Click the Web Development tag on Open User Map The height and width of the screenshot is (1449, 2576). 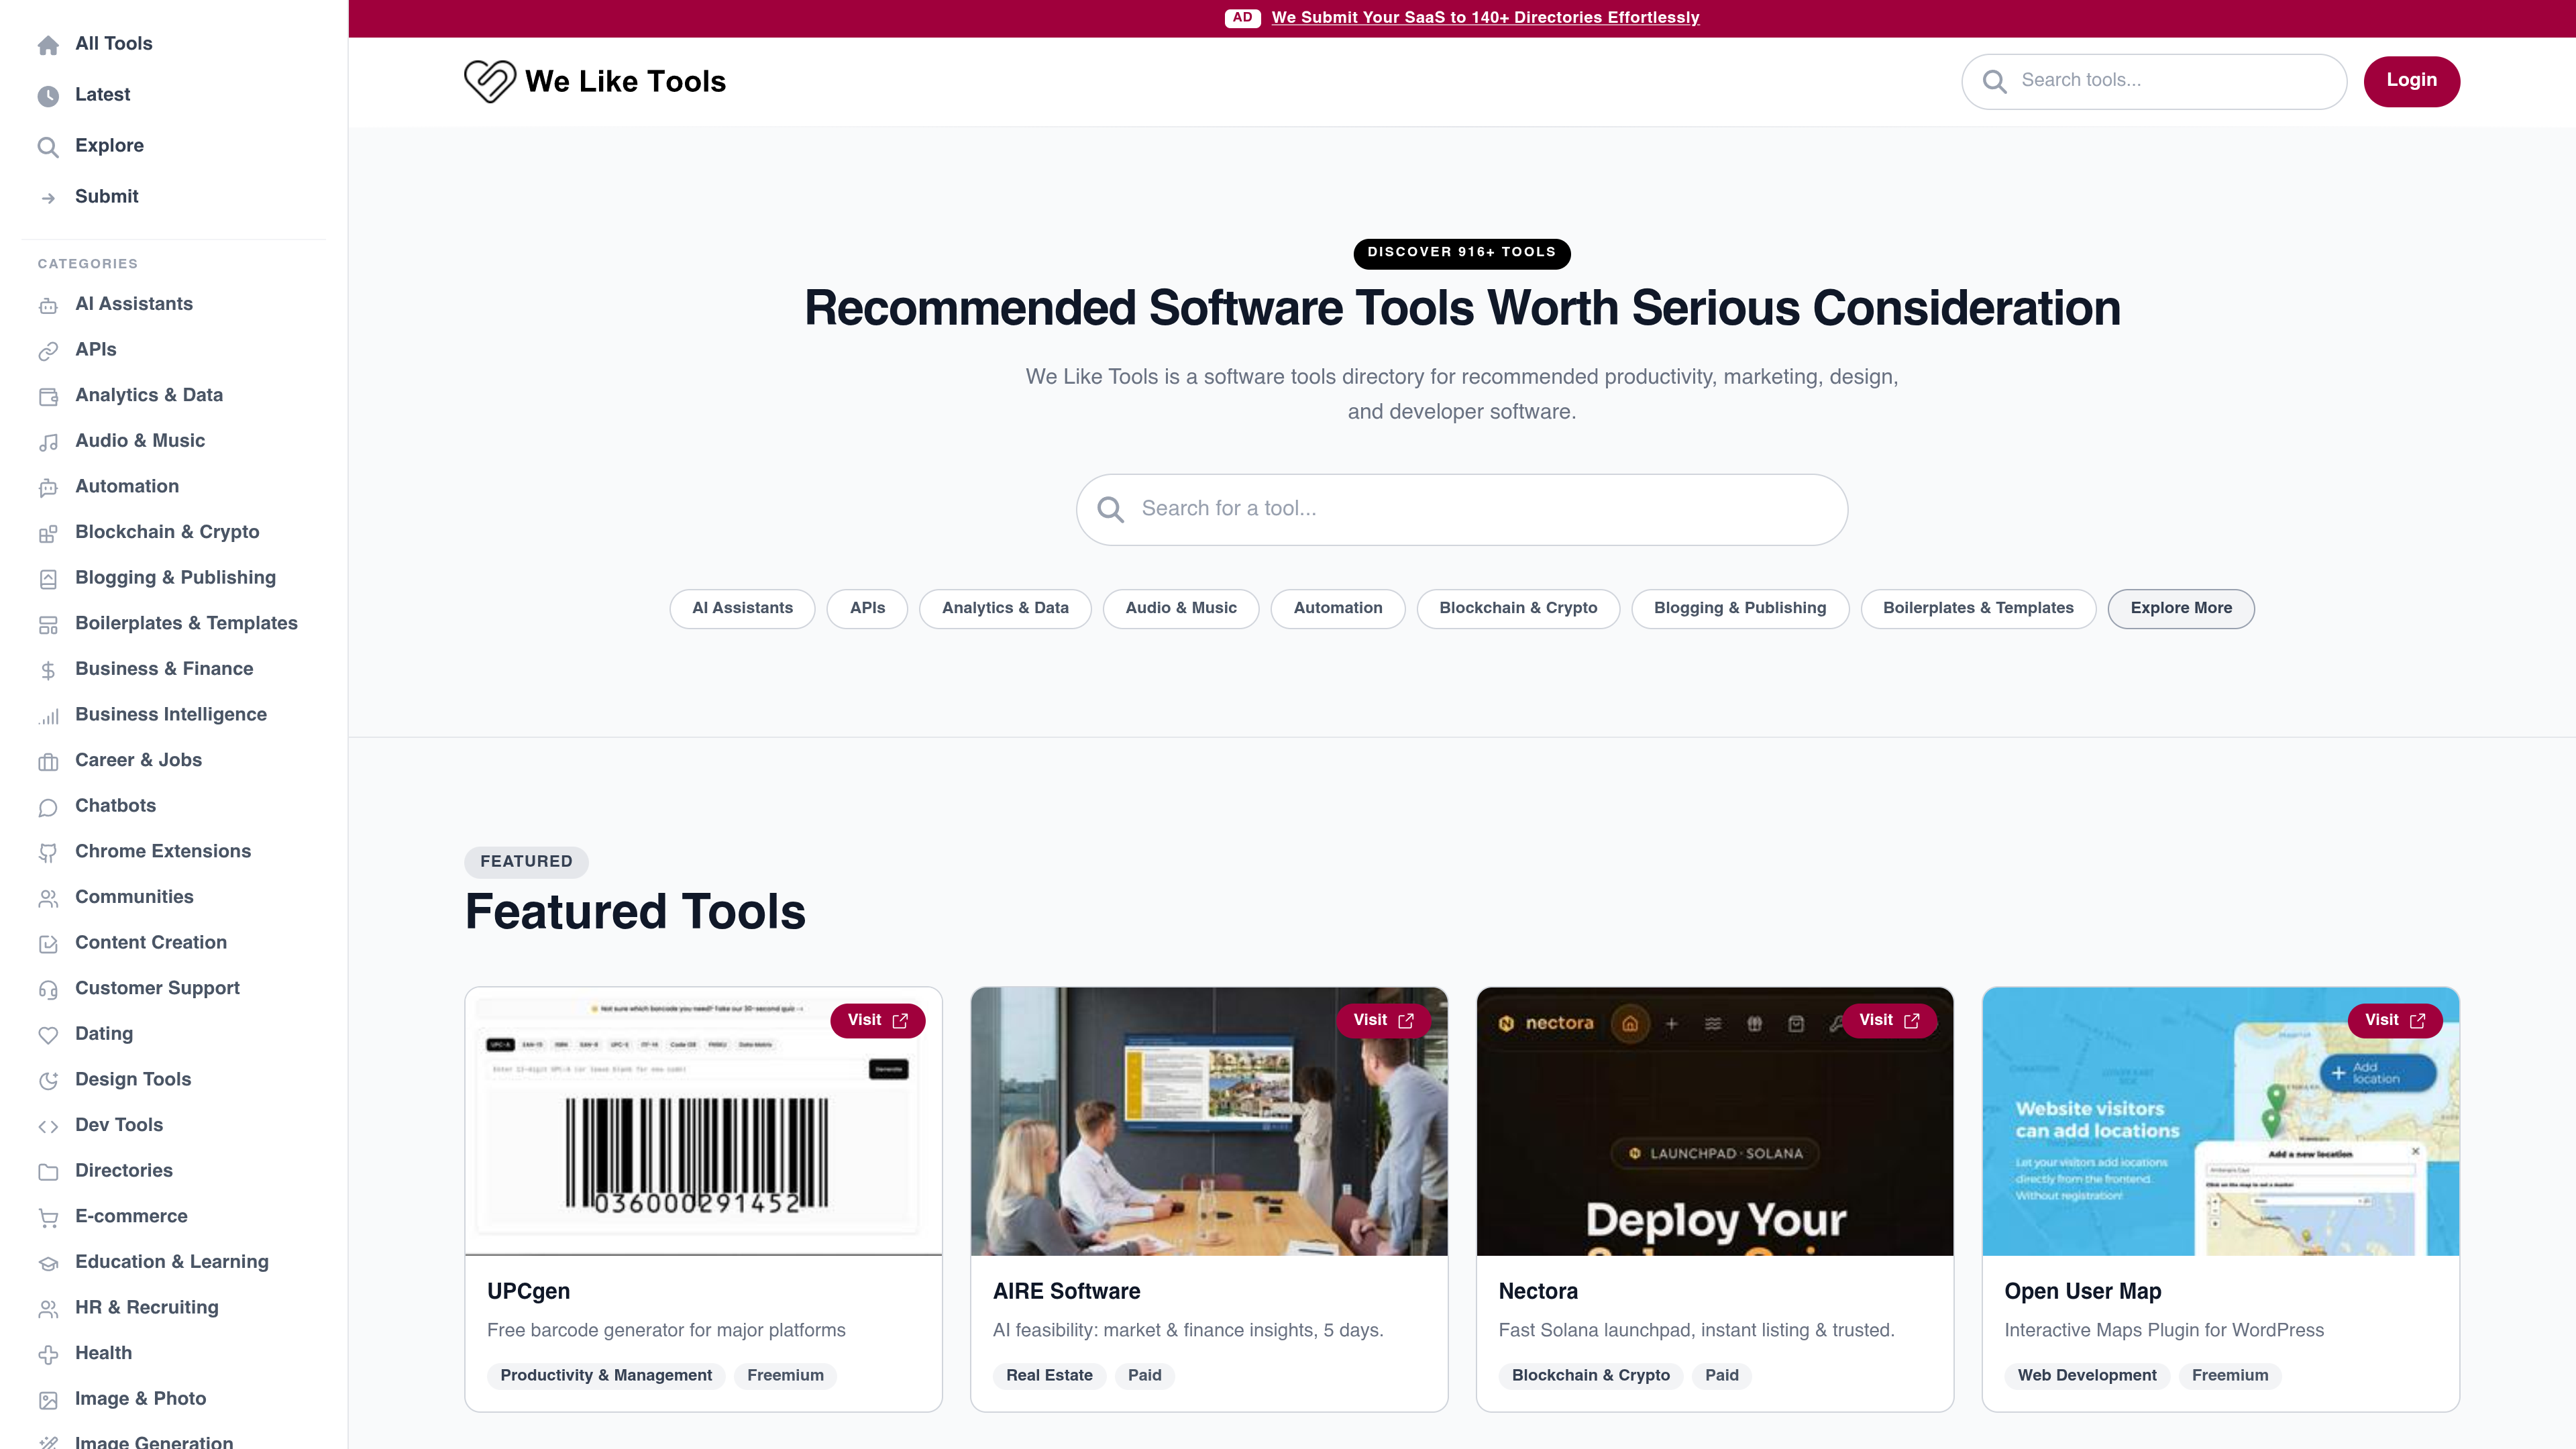point(2087,1376)
